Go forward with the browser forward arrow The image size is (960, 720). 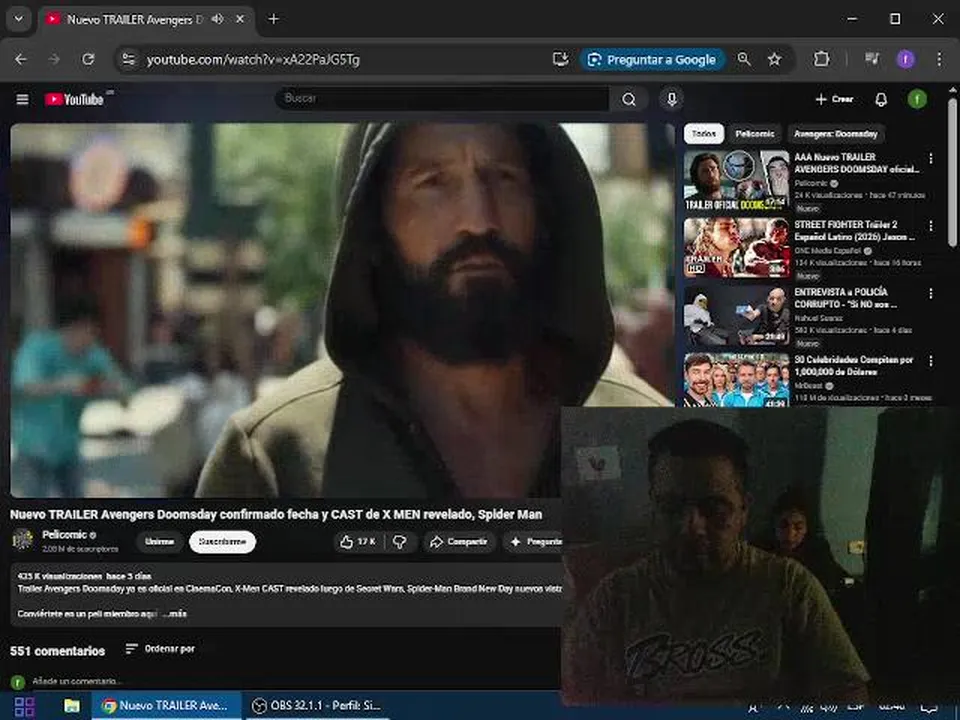point(54,59)
